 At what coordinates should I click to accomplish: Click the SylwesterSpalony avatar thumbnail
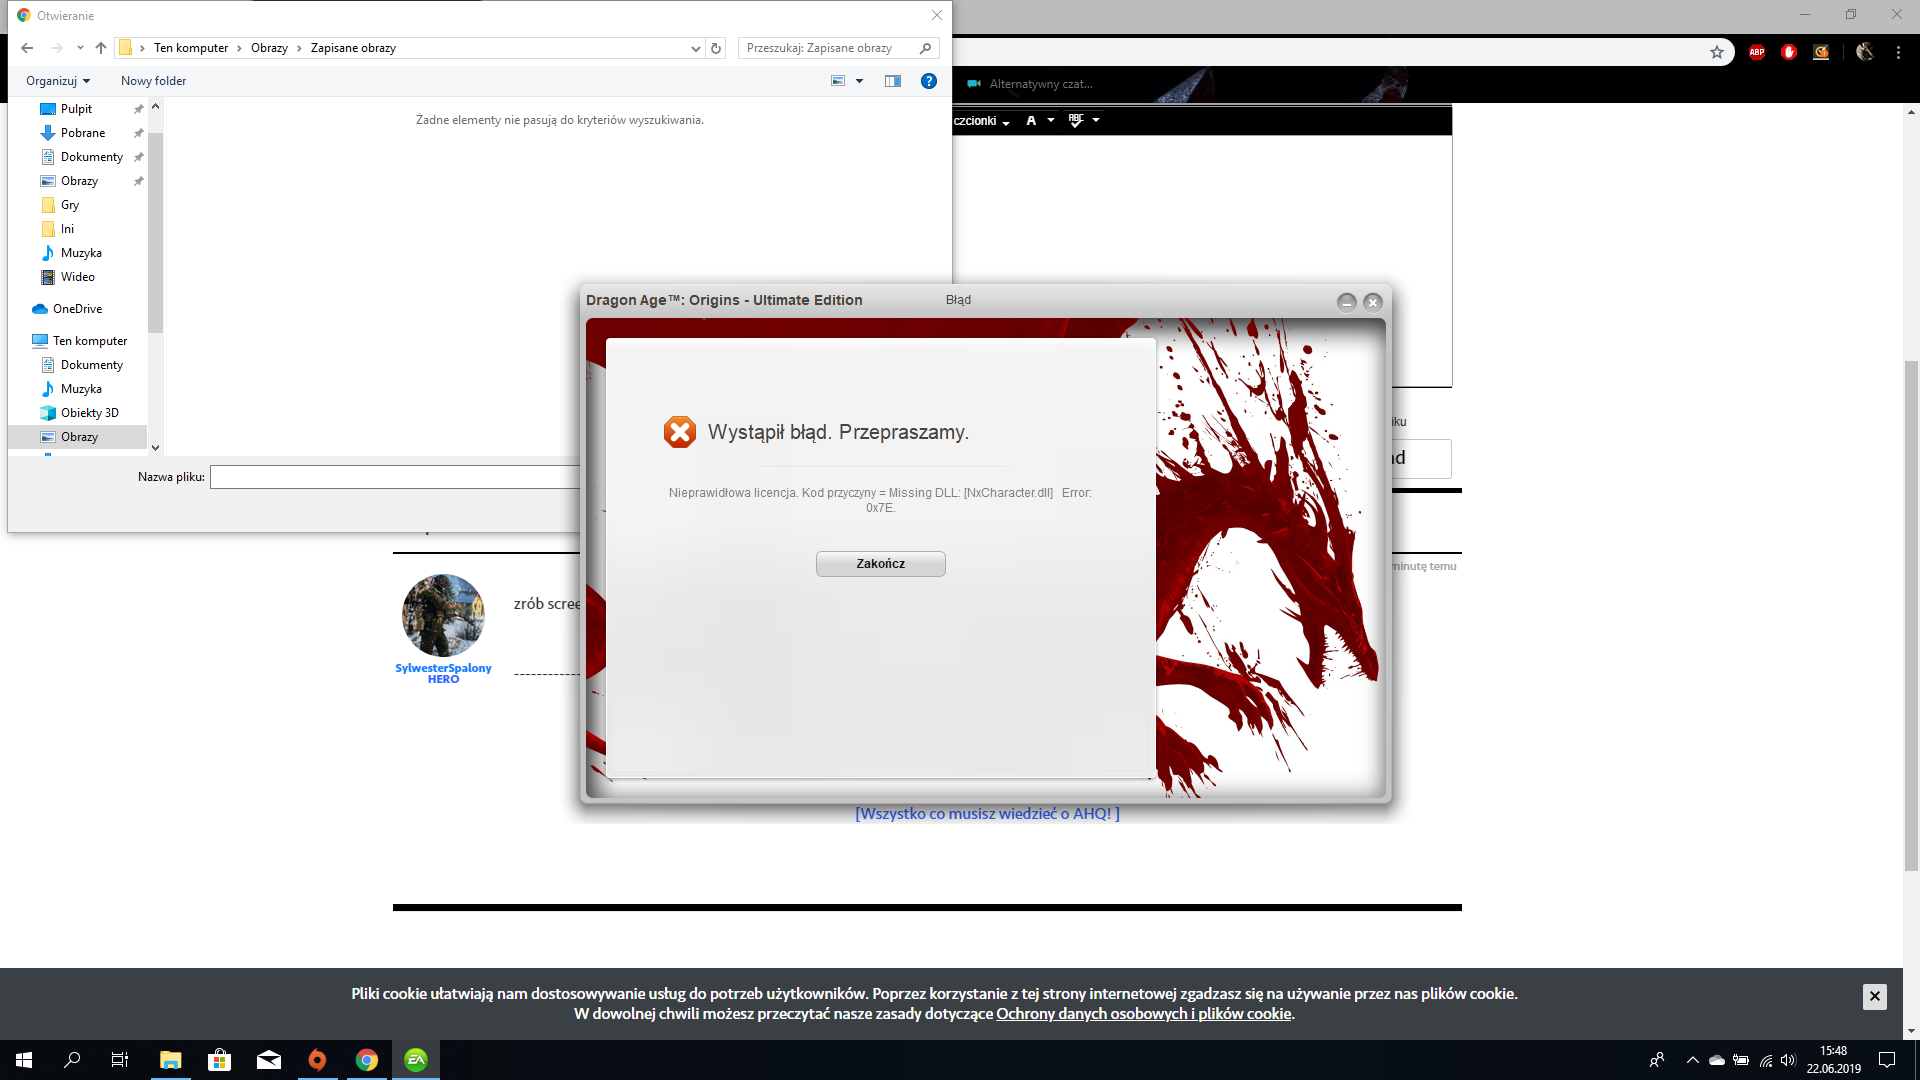click(443, 615)
